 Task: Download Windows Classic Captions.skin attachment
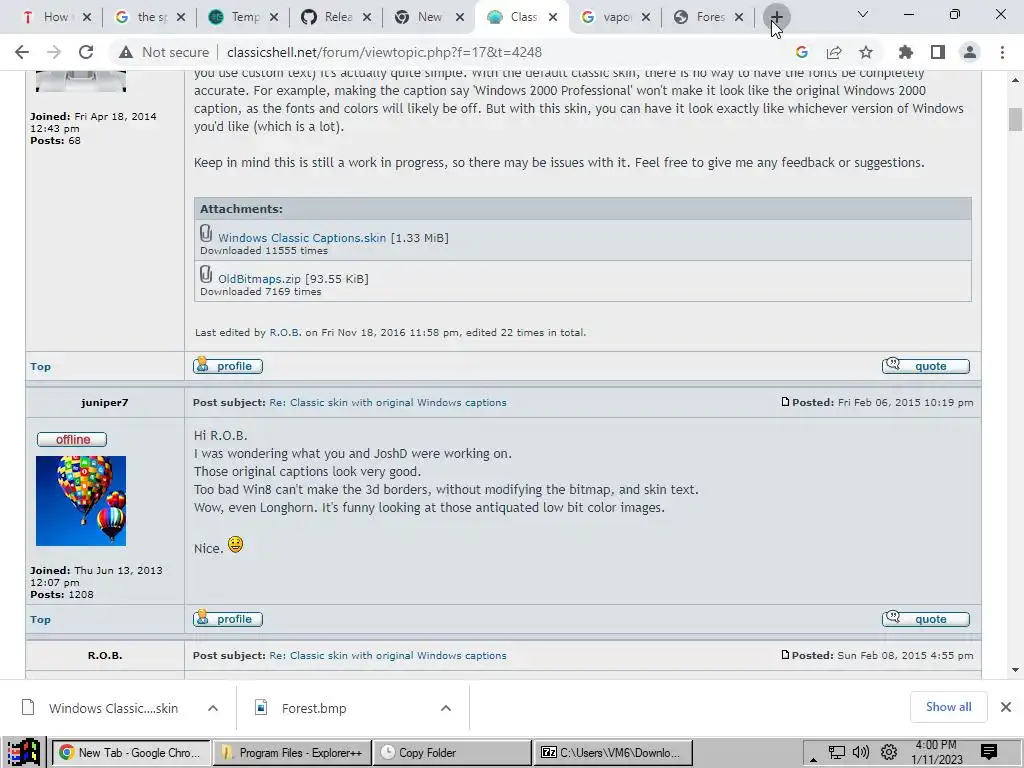[x=302, y=238]
